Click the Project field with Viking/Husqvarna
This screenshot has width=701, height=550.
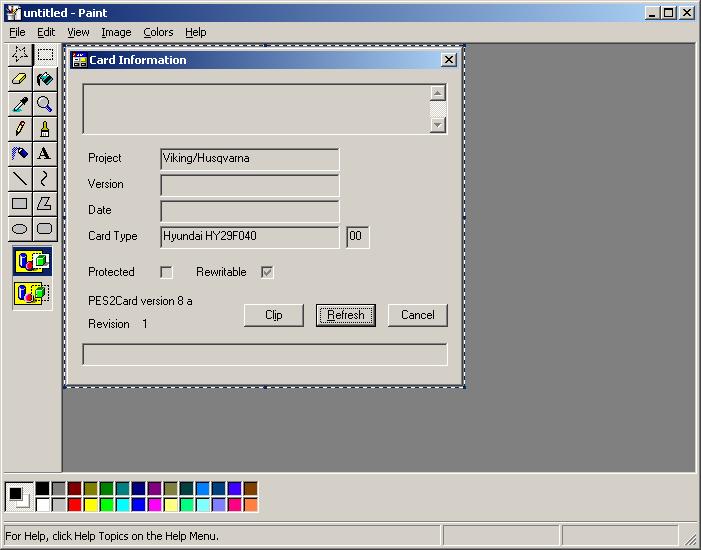click(x=249, y=159)
